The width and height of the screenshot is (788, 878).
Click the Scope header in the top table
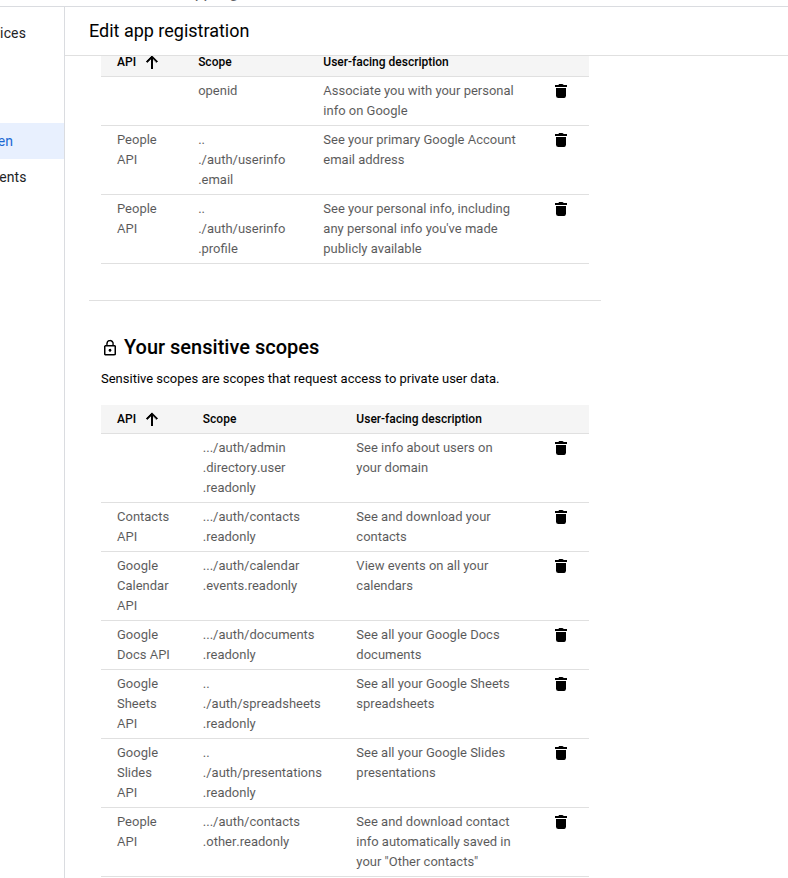(215, 62)
